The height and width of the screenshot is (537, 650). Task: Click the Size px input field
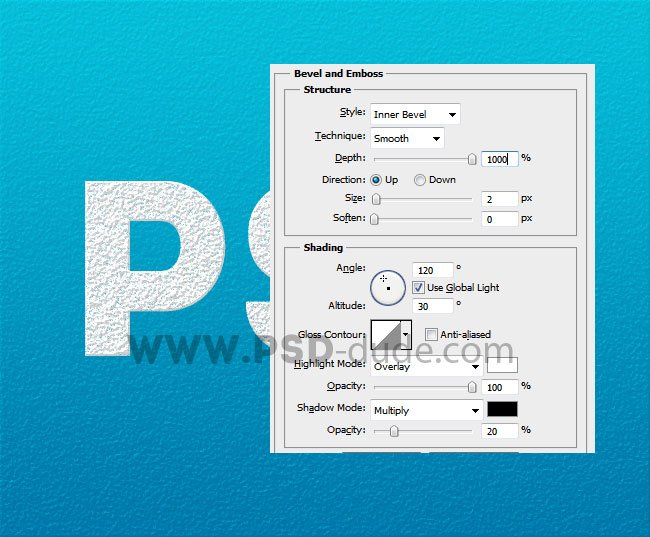coord(500,199)
